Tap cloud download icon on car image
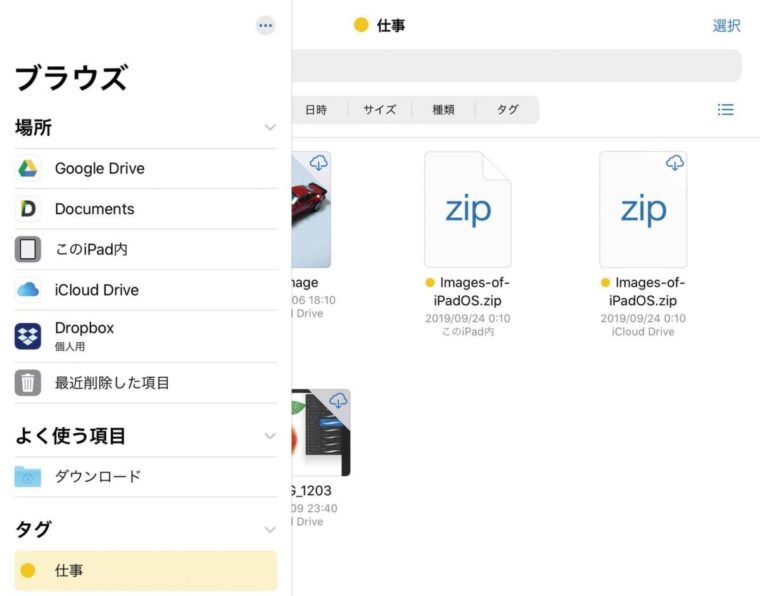The height and width of the screenshot is (596, 760). pyautogui.click(x=318, y=163)
